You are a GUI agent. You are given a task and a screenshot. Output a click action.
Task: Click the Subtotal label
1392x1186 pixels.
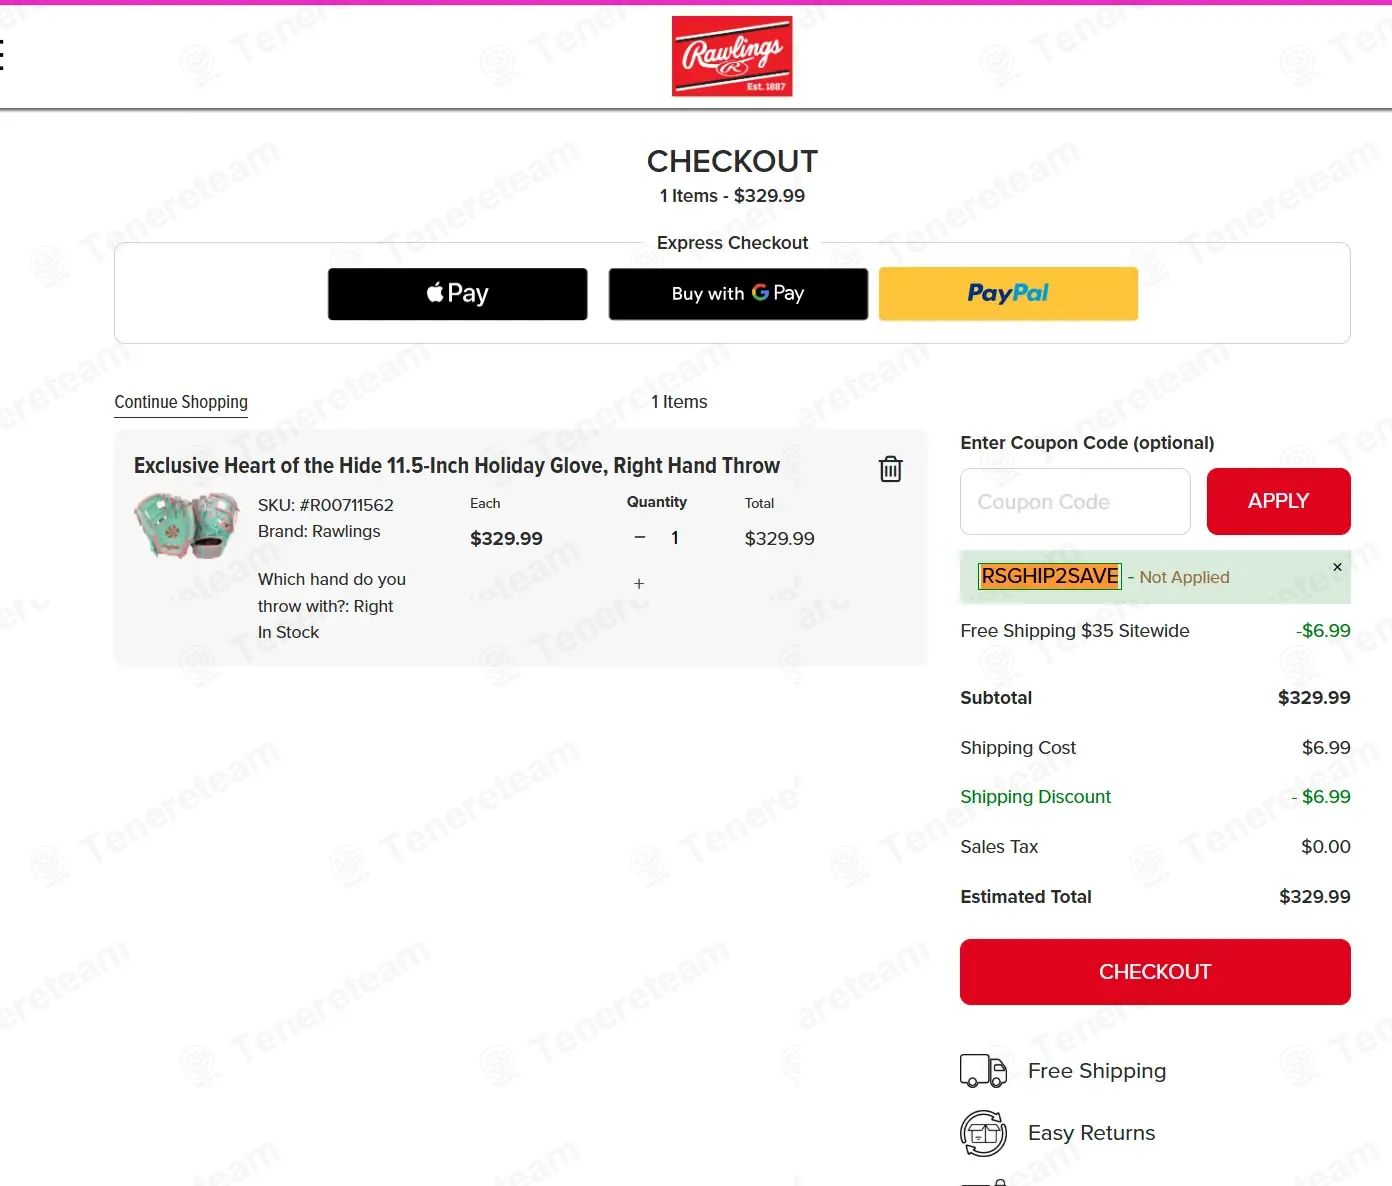[x=996, y=698]
